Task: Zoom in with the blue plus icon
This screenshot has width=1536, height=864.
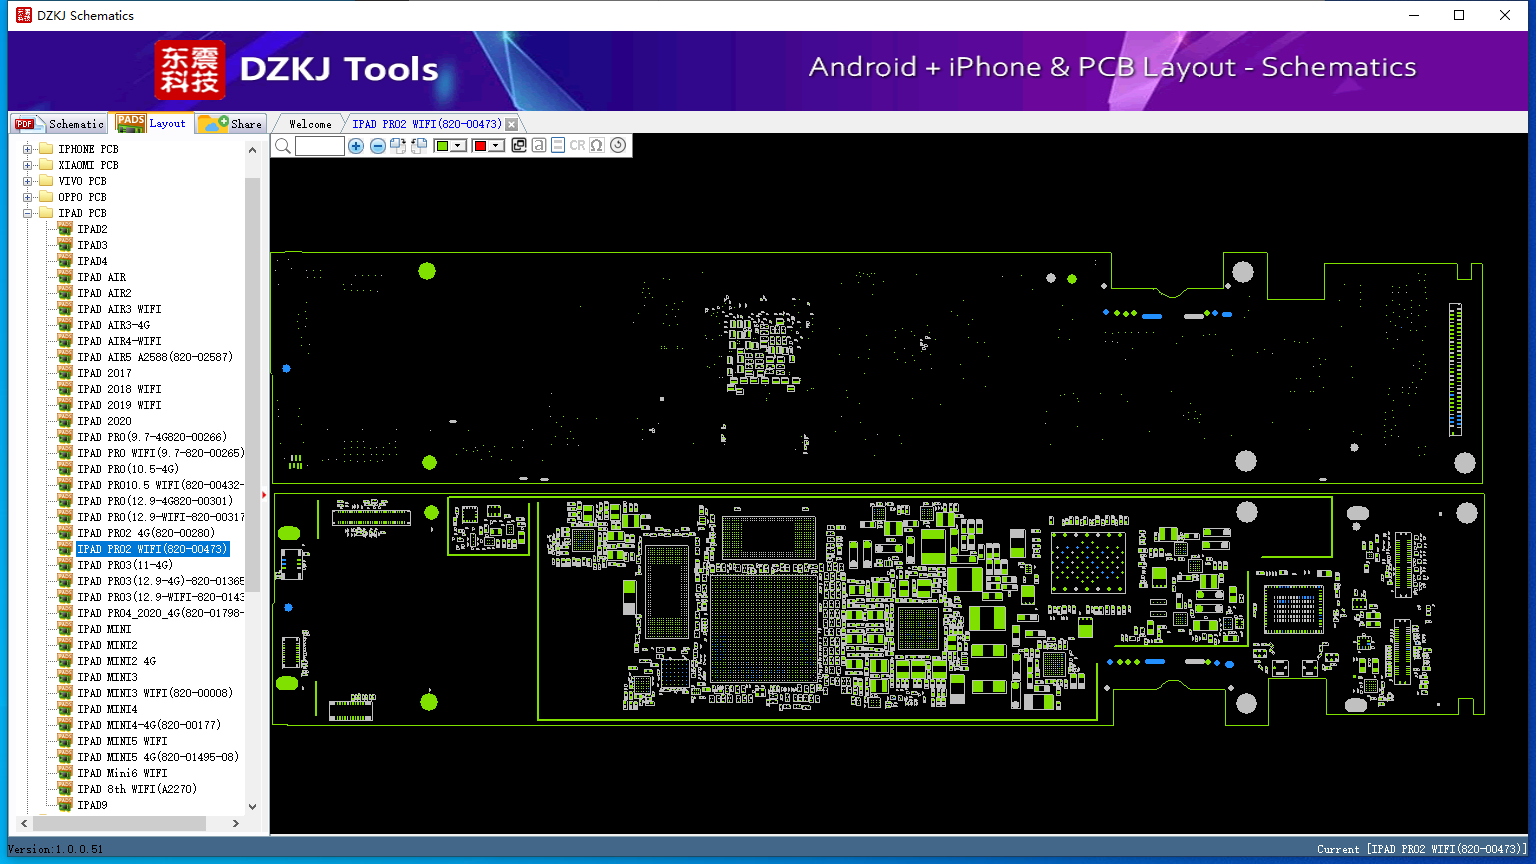Action: pyautogui.click(x=356, y=146)
